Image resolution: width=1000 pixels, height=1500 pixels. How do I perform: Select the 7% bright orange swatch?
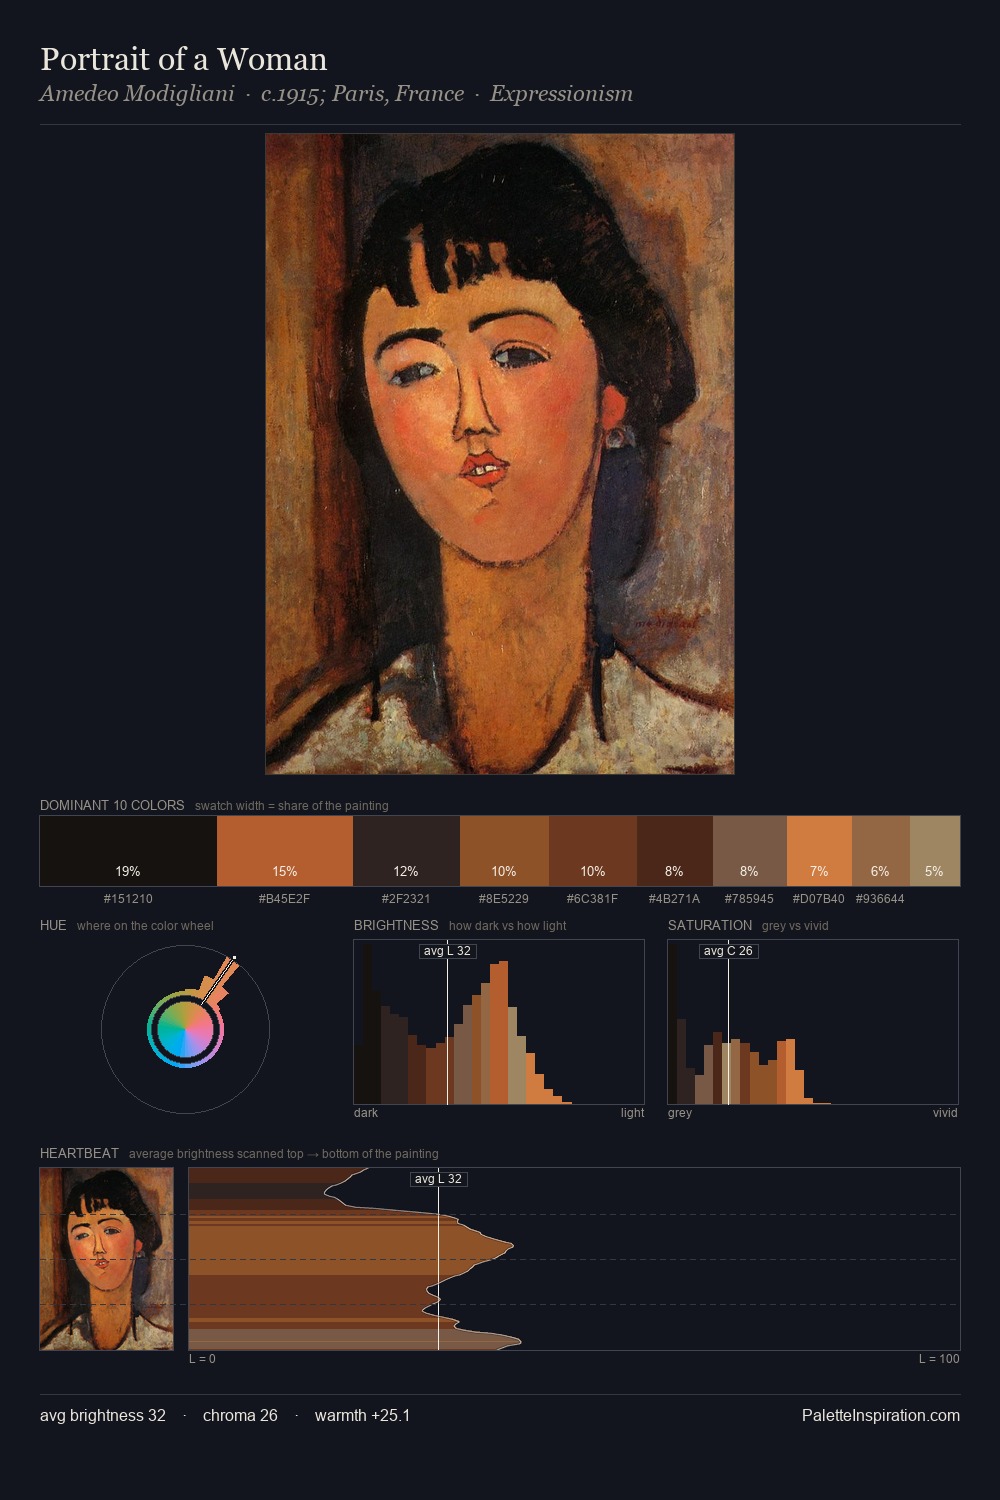[x=819, y=851]
